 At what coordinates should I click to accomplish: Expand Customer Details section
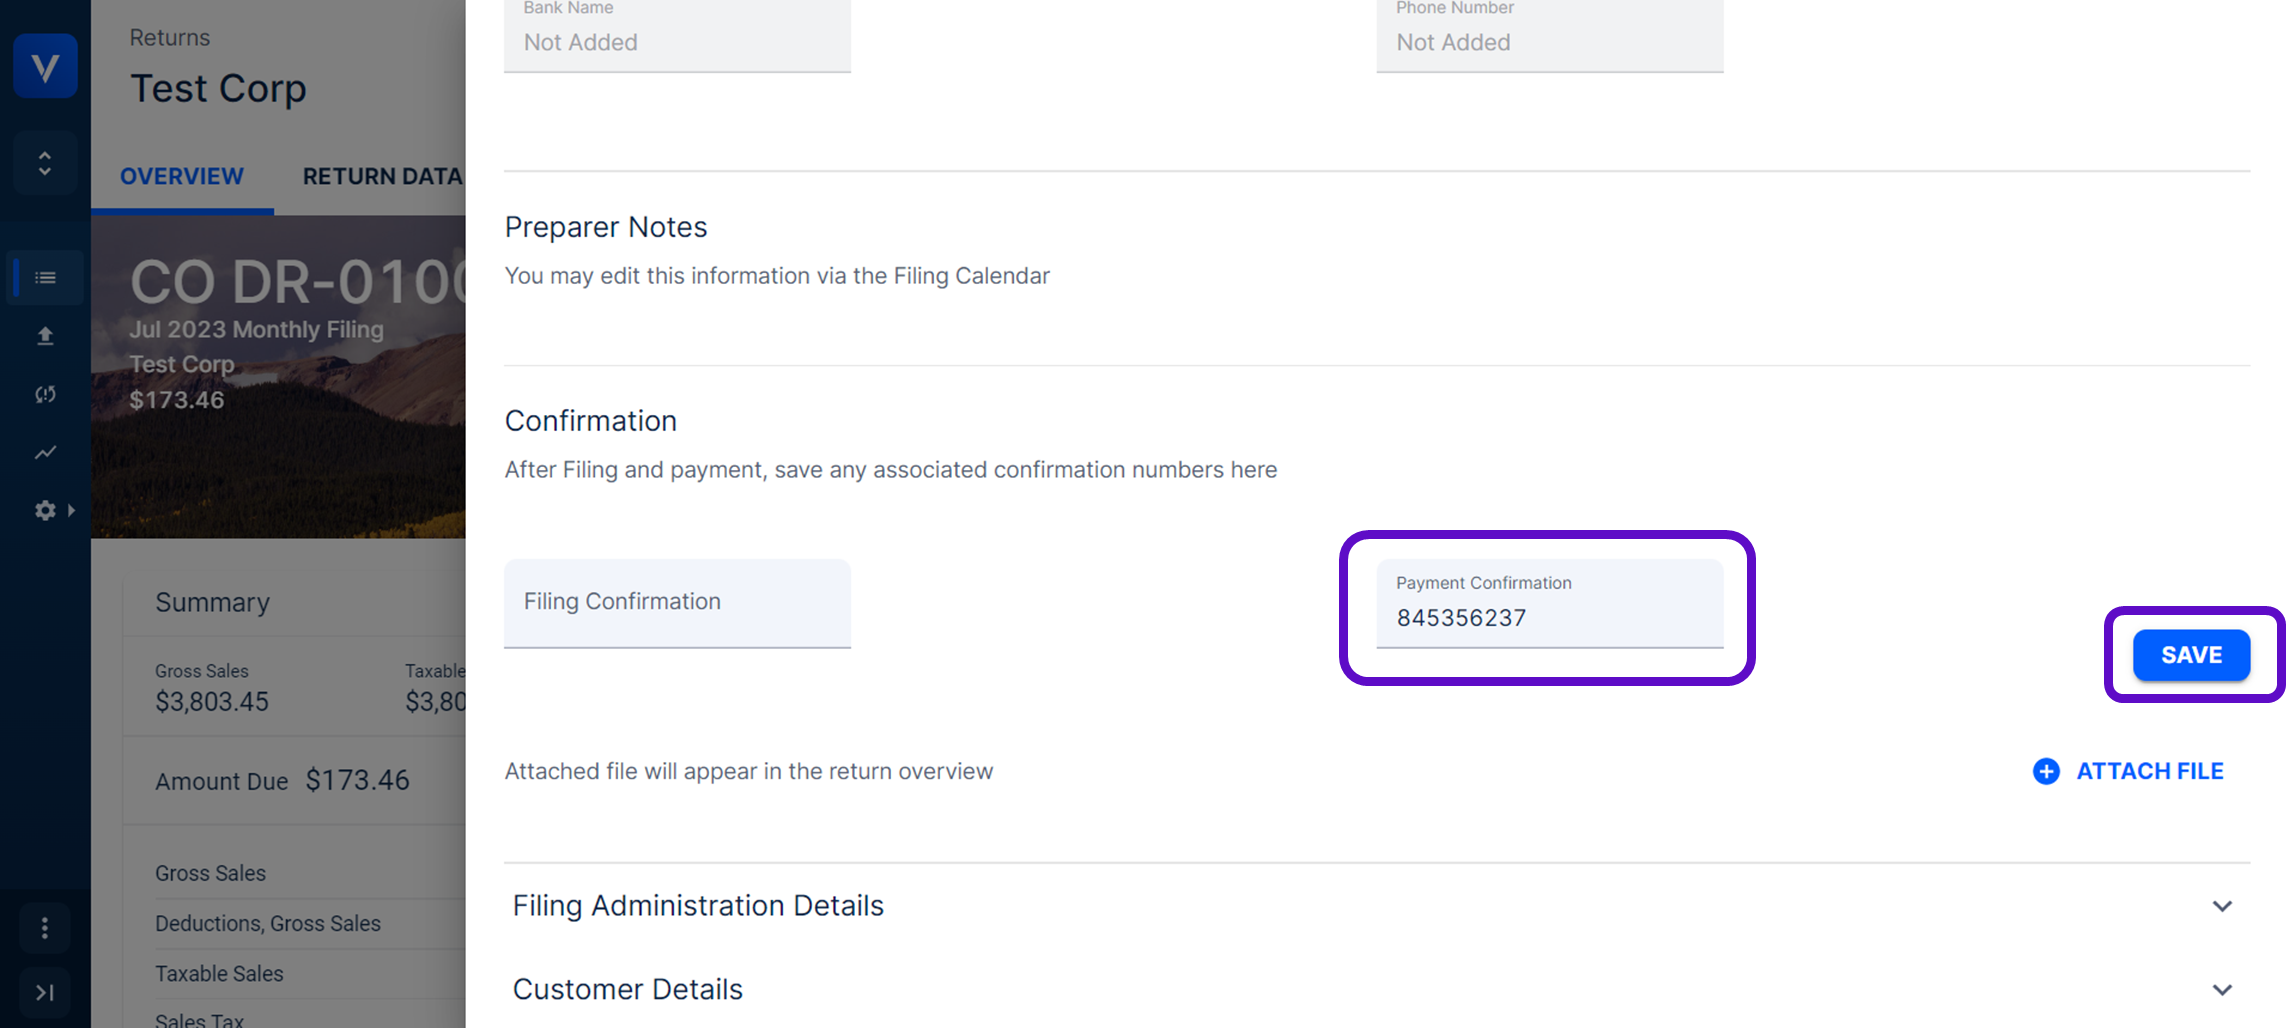pos(2222,990)
